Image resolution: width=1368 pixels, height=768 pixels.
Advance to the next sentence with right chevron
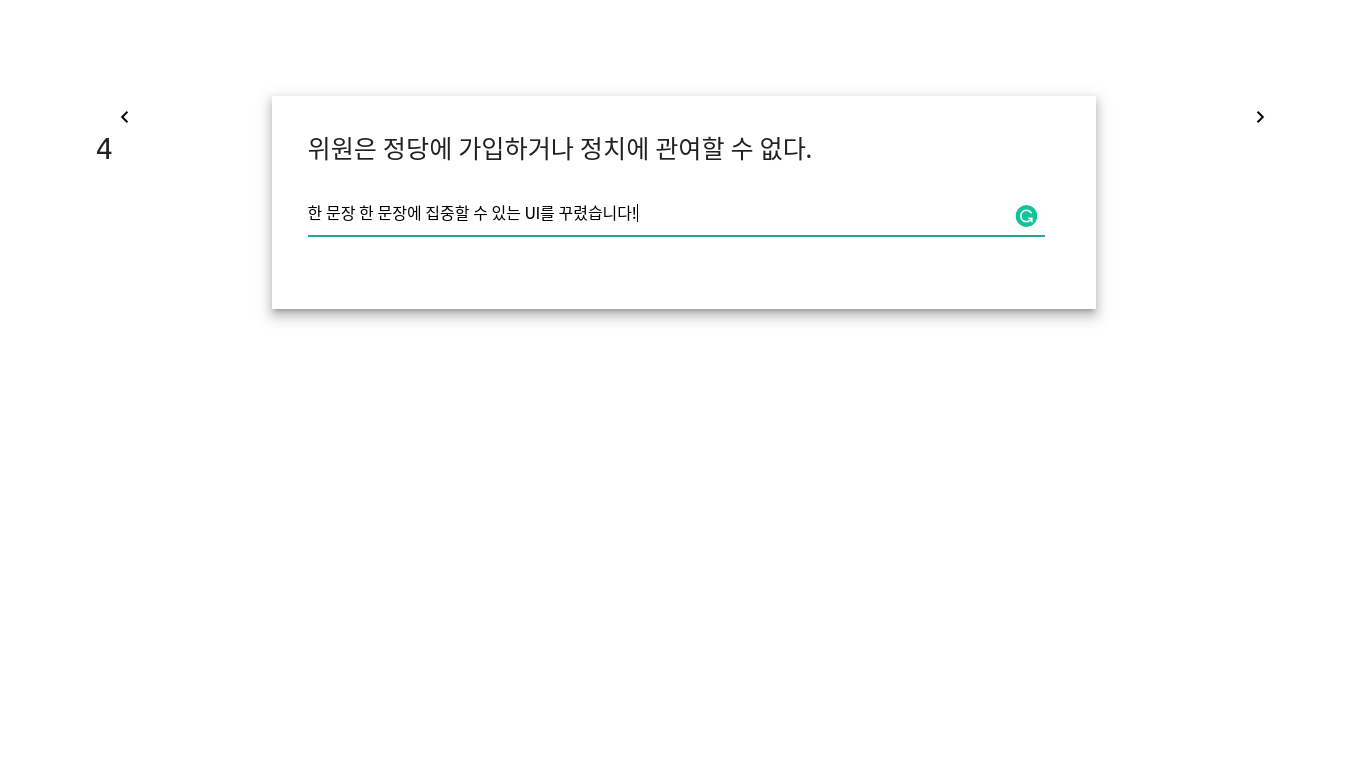pyautogui.click(x=1260, y=117)
